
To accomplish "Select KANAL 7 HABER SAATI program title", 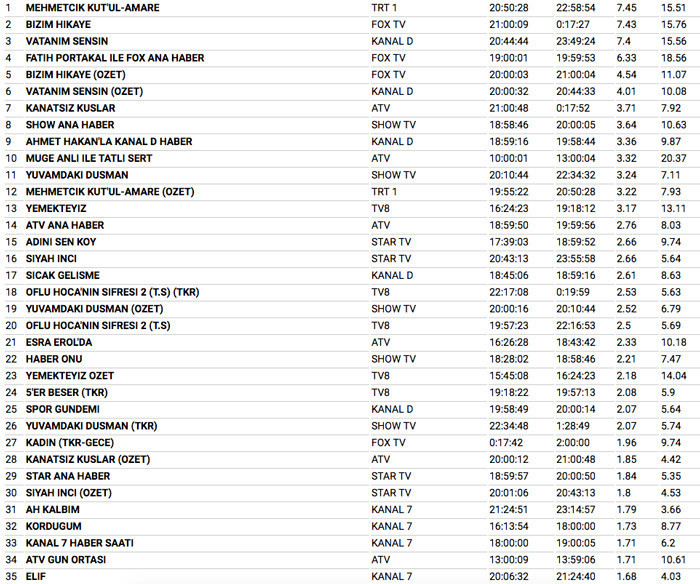I will pyautogui.click(x=83, y=543).
